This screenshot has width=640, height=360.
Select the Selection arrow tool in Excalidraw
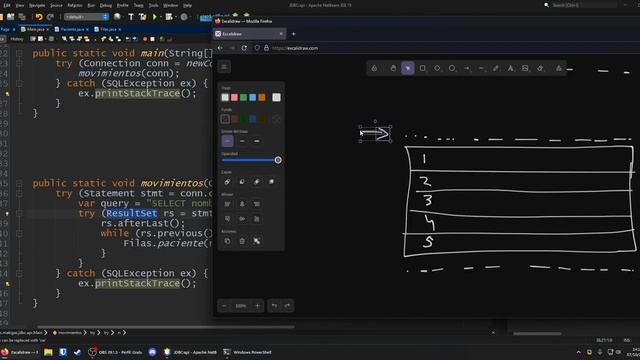pos(408,68)
